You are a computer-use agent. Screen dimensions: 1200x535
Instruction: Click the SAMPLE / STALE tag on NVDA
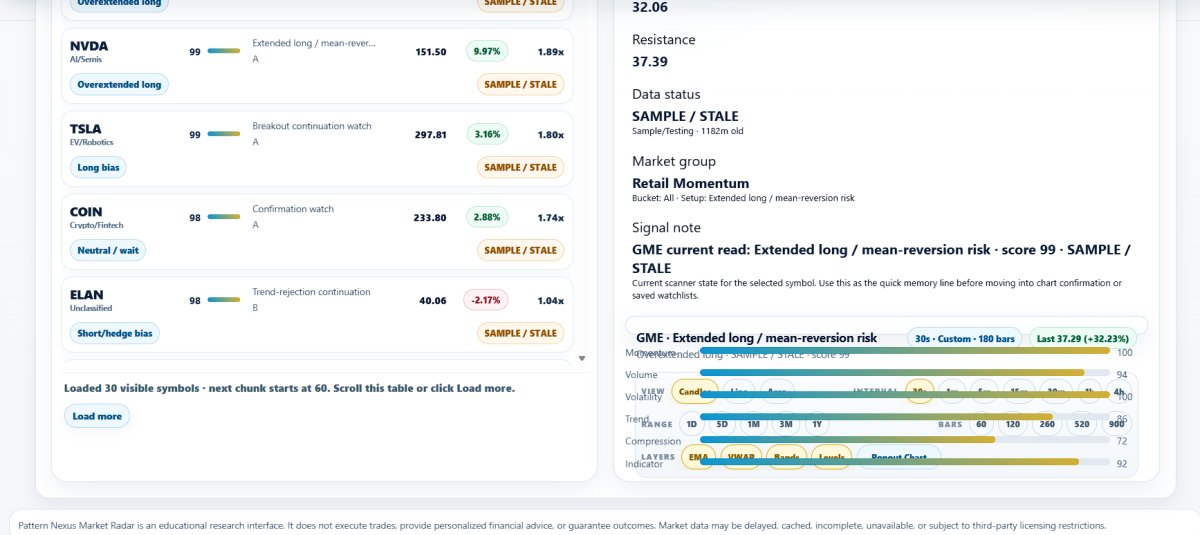520,85
